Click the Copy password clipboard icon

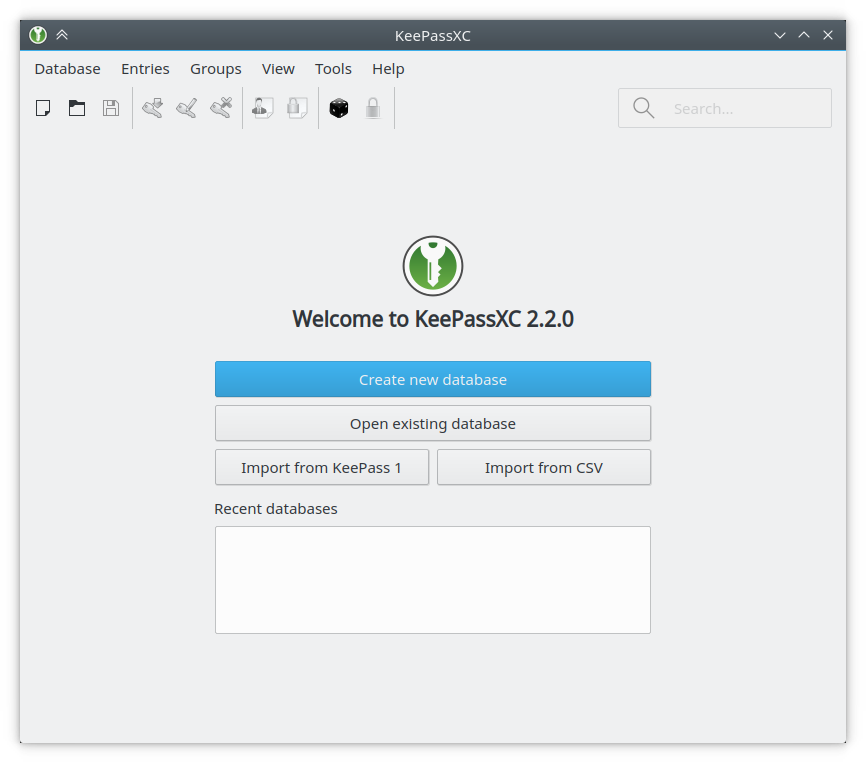297,108
